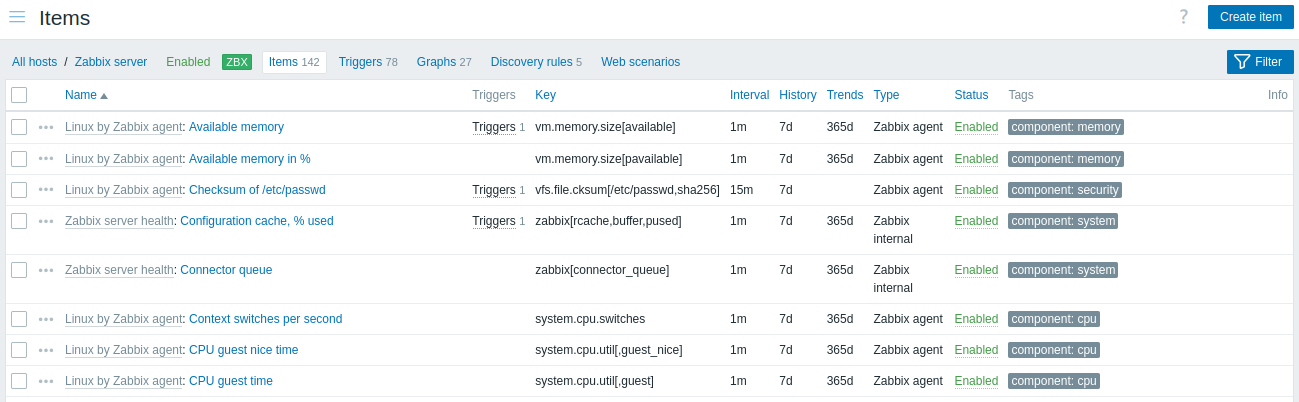The image size is (1299, 402).
Task: Toggle Enabled status of Connector queue
Action: tap(976, 270)
